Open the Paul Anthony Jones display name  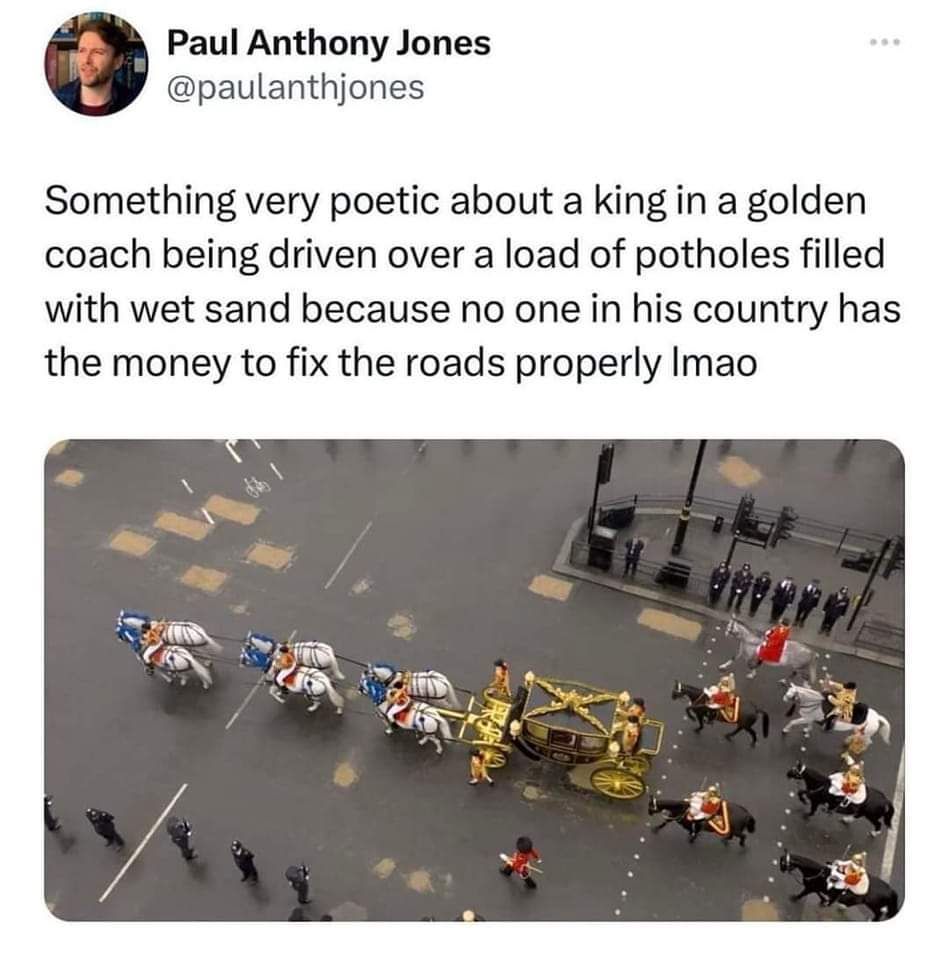click(329, 44)
